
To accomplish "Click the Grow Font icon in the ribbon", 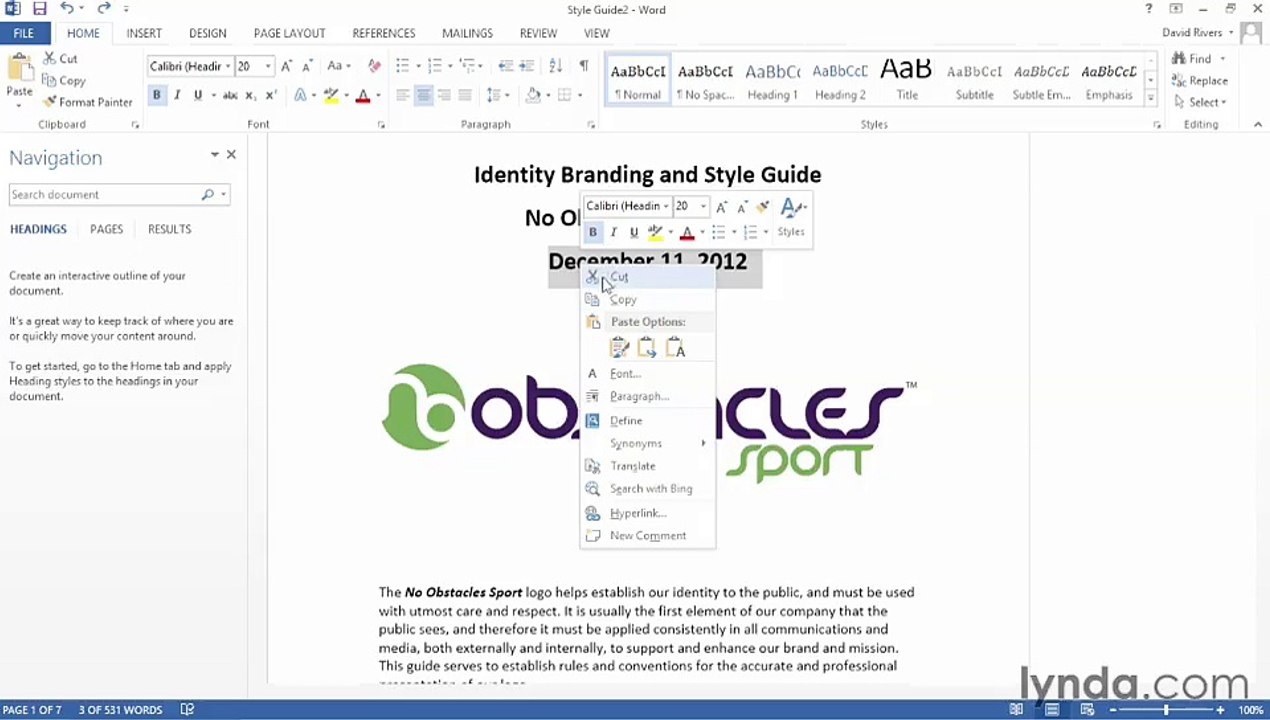I will click(286, 66).
